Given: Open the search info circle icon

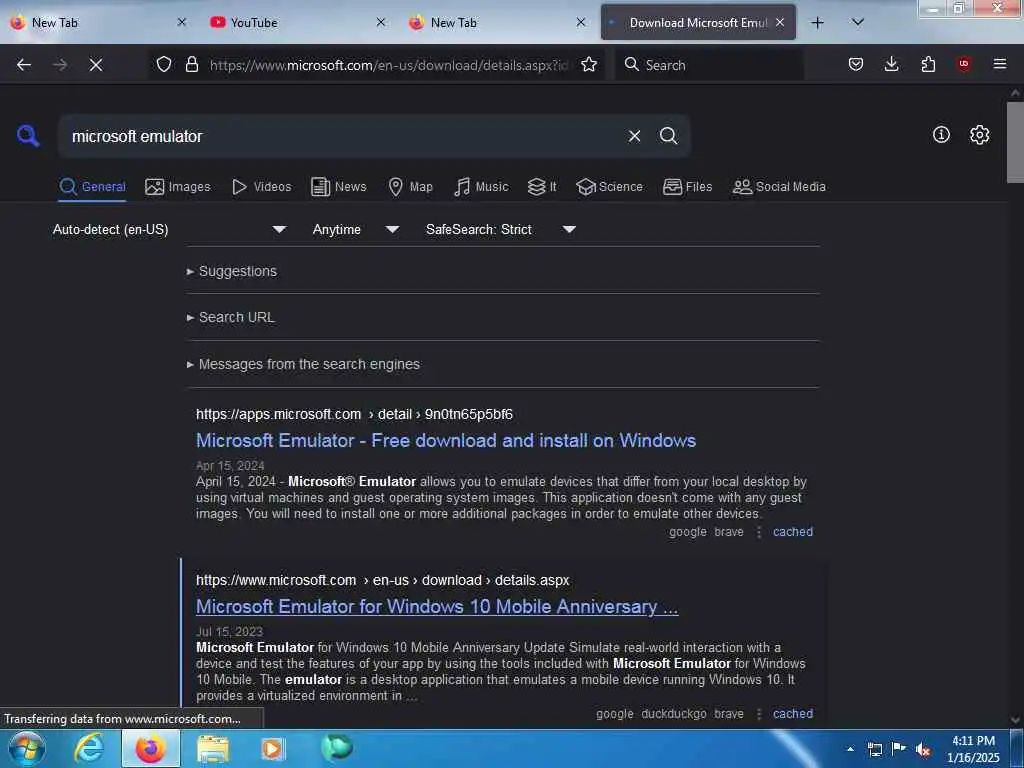Looking at the screenshot, I should (x=941, y=135).
